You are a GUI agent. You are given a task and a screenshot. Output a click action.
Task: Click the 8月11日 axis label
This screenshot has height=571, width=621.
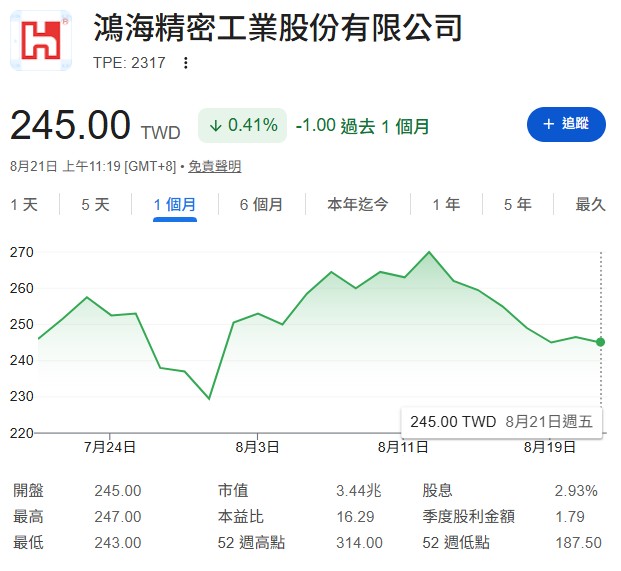(403, 447)
